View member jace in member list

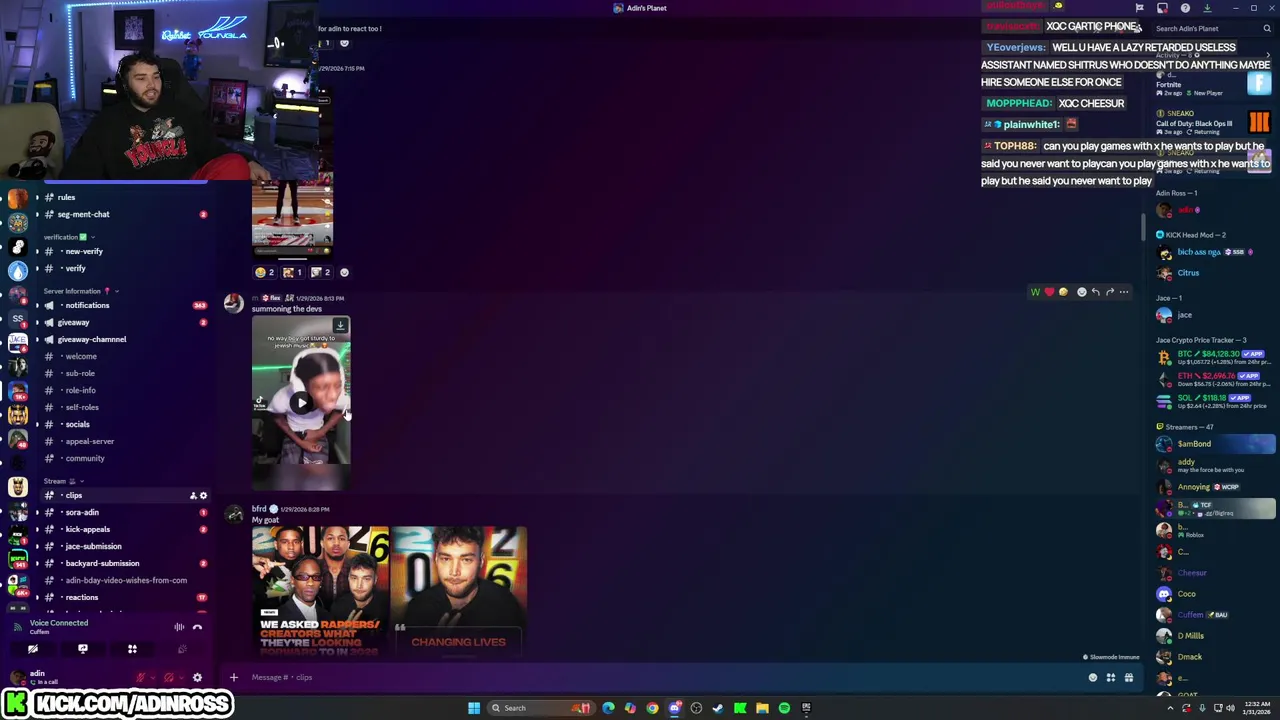1215,315
